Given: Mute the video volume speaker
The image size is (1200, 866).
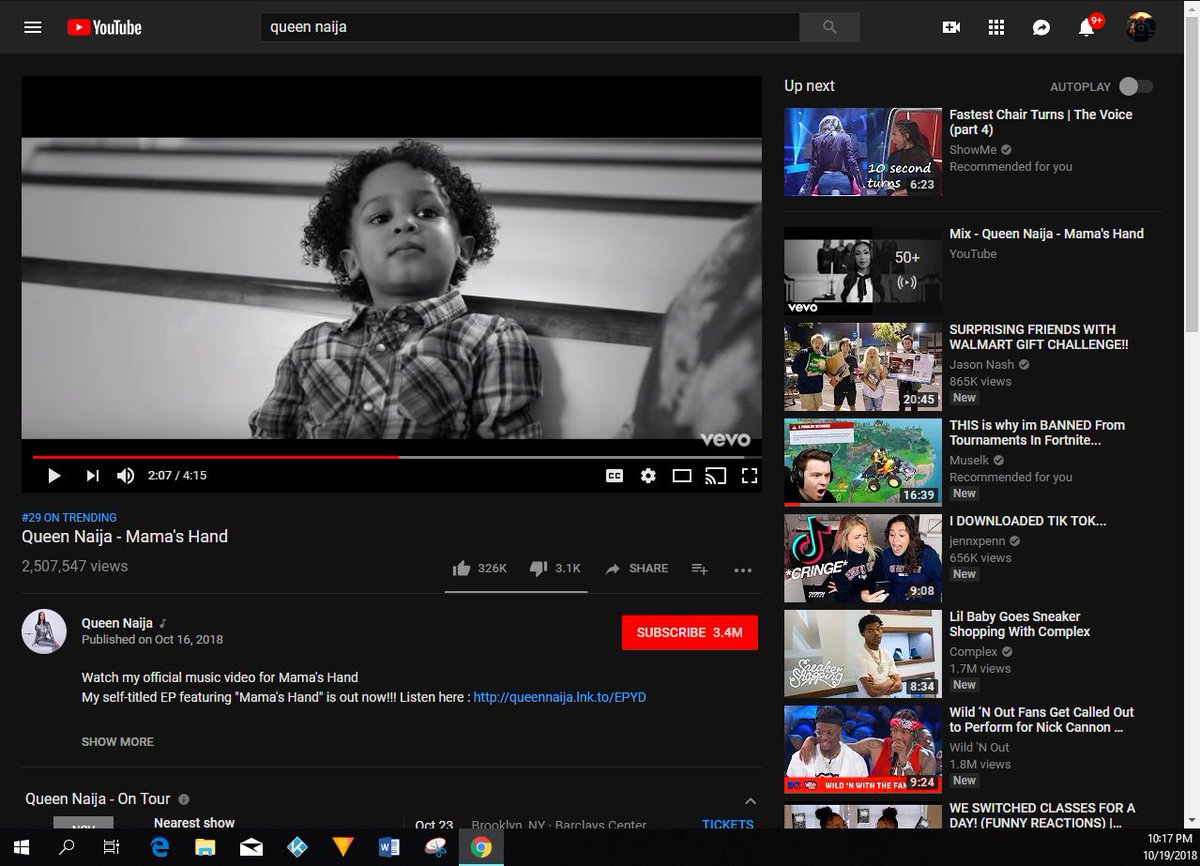Looking at the screenshot, I should [125, 476].
